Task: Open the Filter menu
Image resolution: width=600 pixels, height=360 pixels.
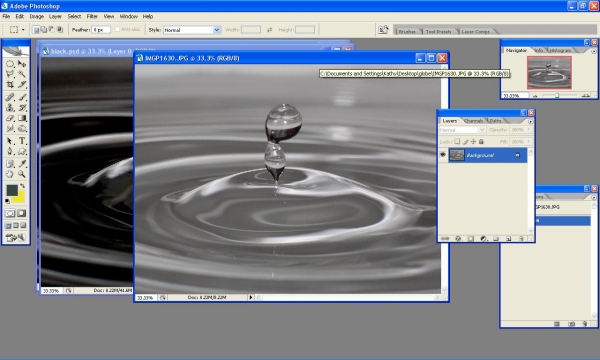Action: coord(92,16)
